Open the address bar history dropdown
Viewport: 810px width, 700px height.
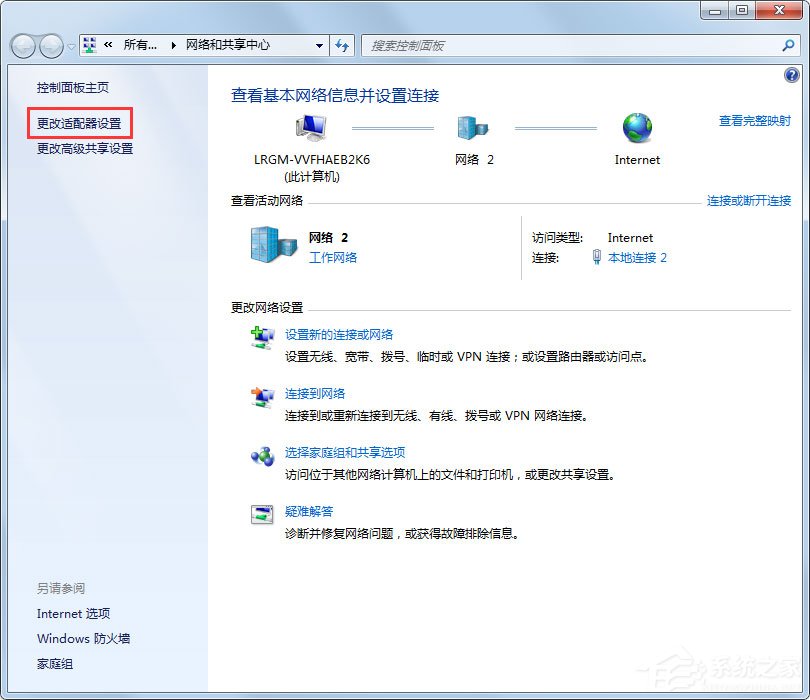coord(322,45)
